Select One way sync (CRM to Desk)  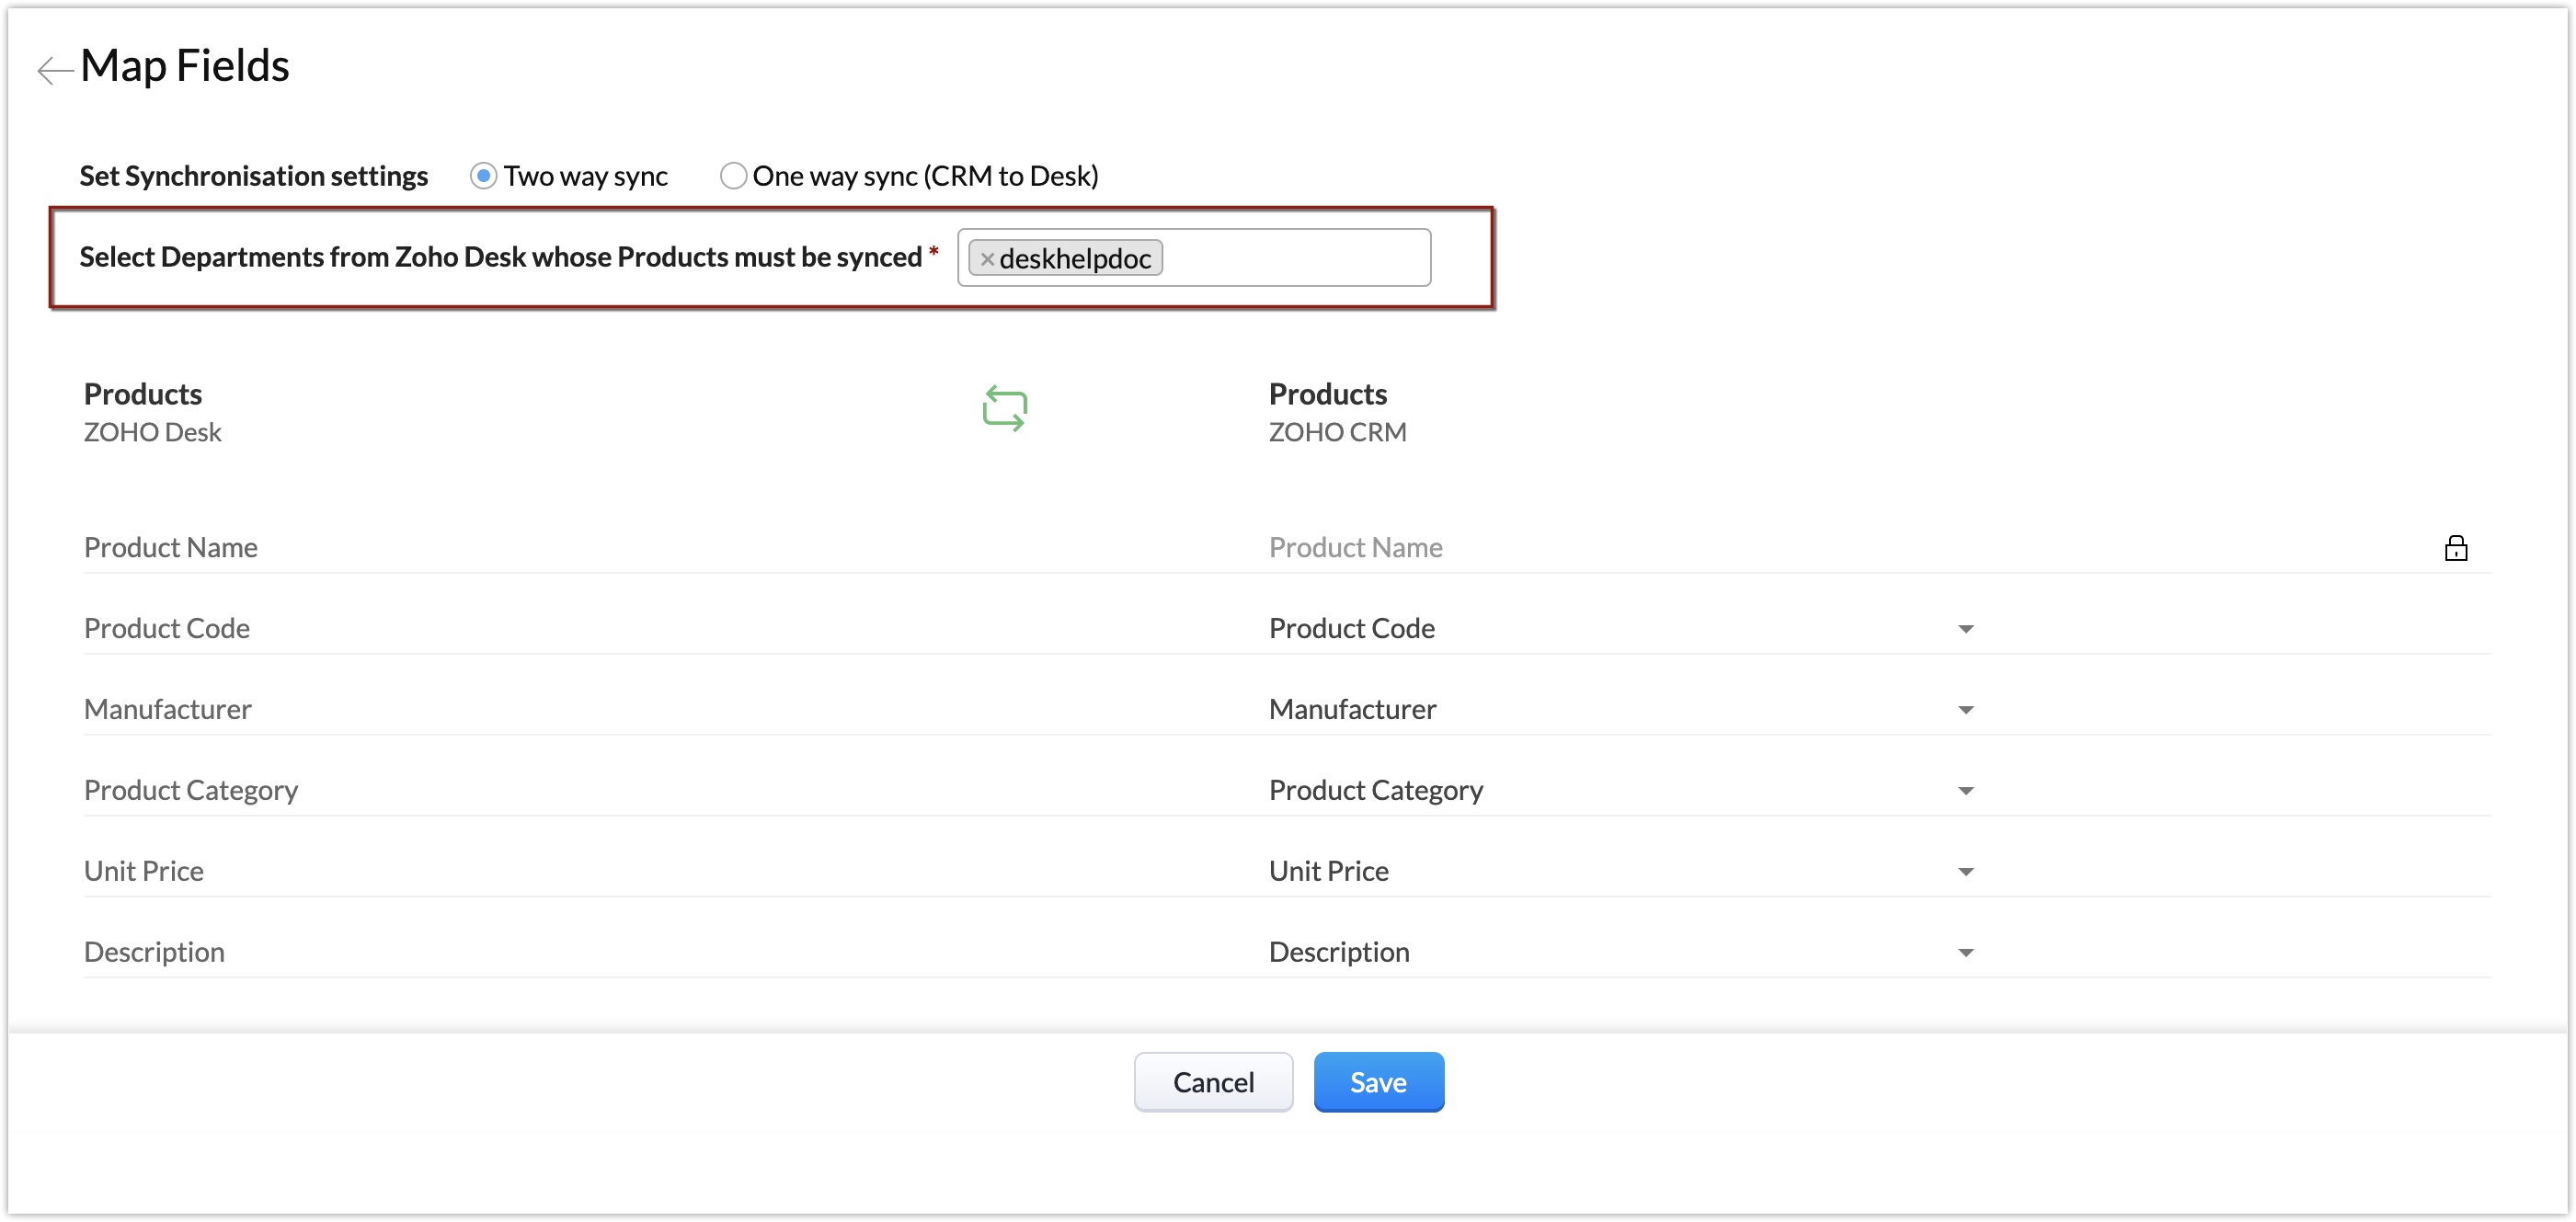(x=733, y=176)
